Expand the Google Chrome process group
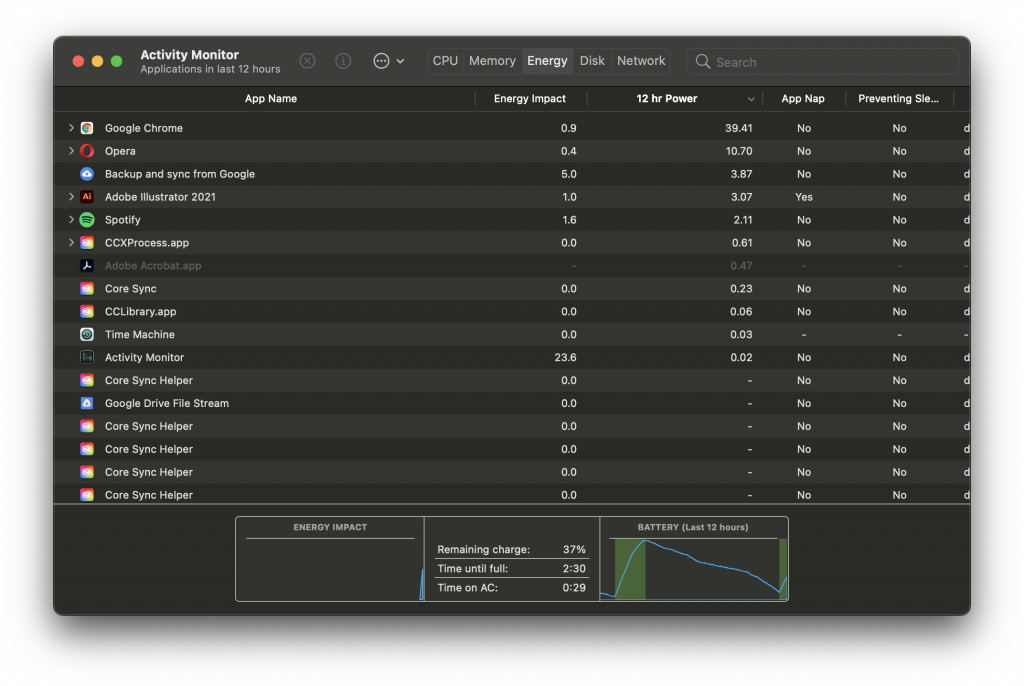Image resolution: width=1024 pixels, height=686 pixels. (x=71, y=128)
